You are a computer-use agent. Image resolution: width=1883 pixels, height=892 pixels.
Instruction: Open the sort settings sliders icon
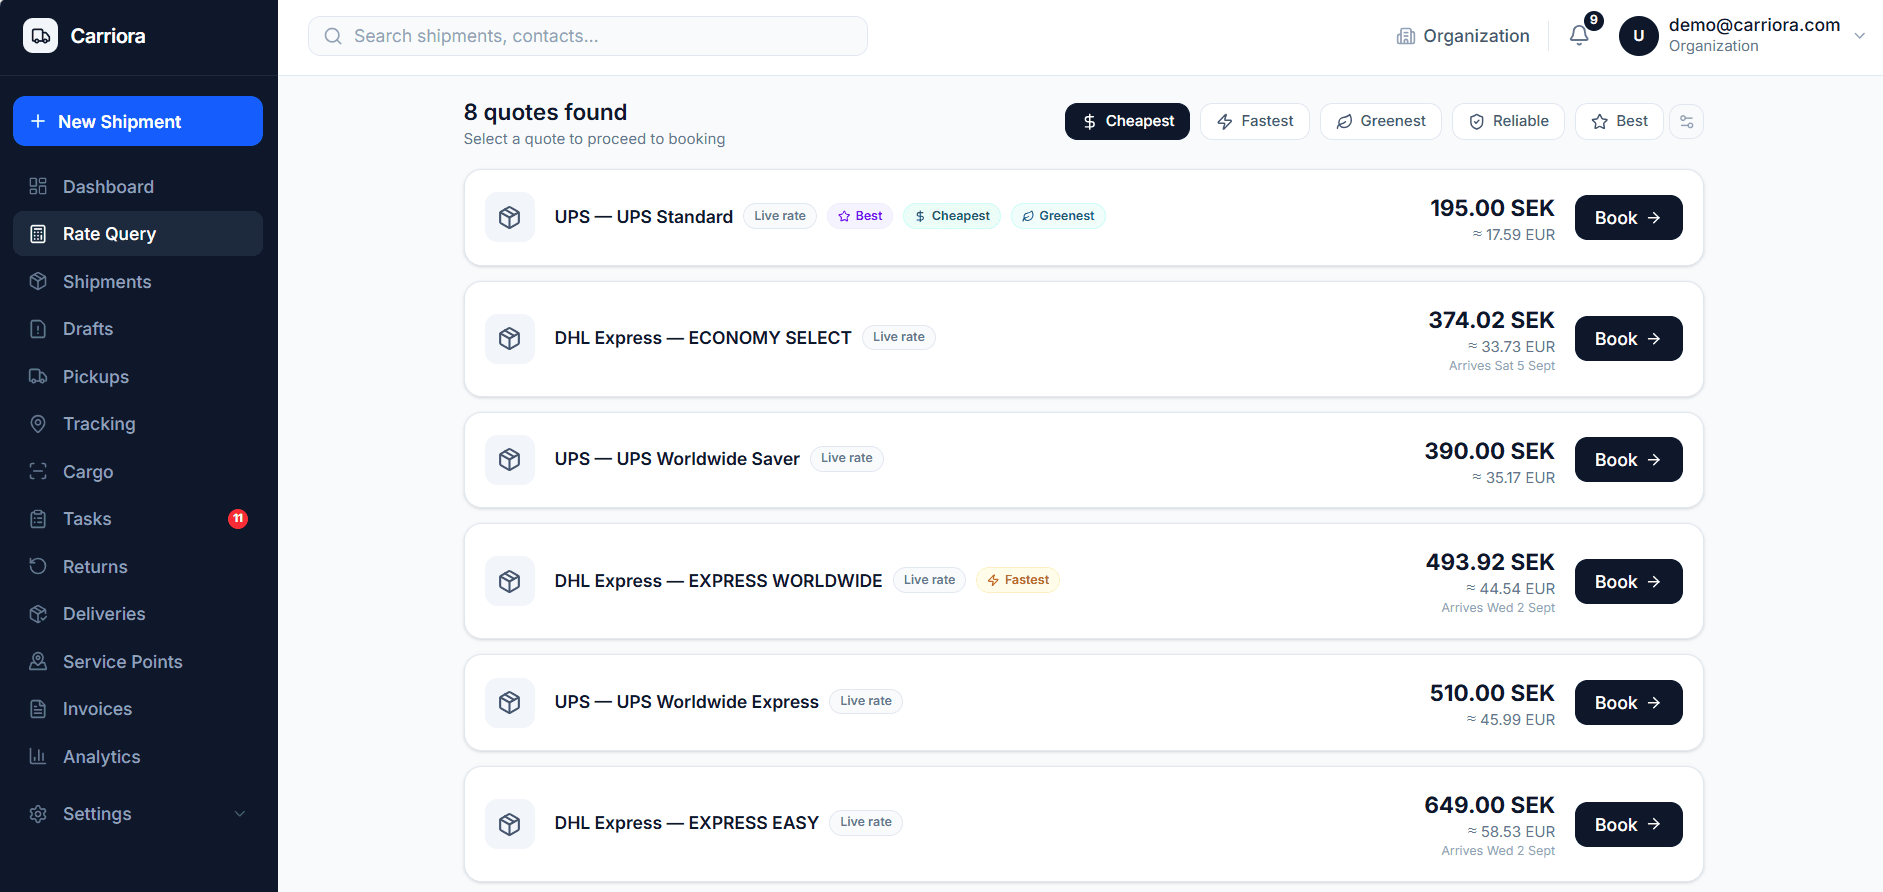[x=1686, y=122]
